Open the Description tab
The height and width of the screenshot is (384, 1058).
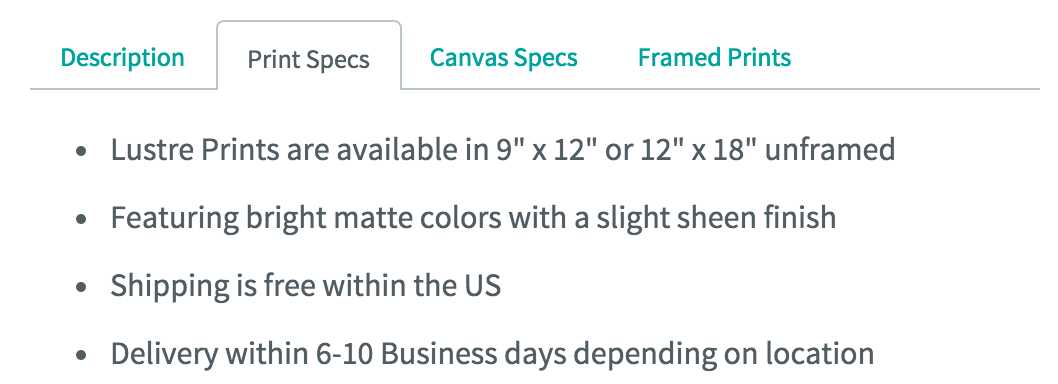click(122, 57)
